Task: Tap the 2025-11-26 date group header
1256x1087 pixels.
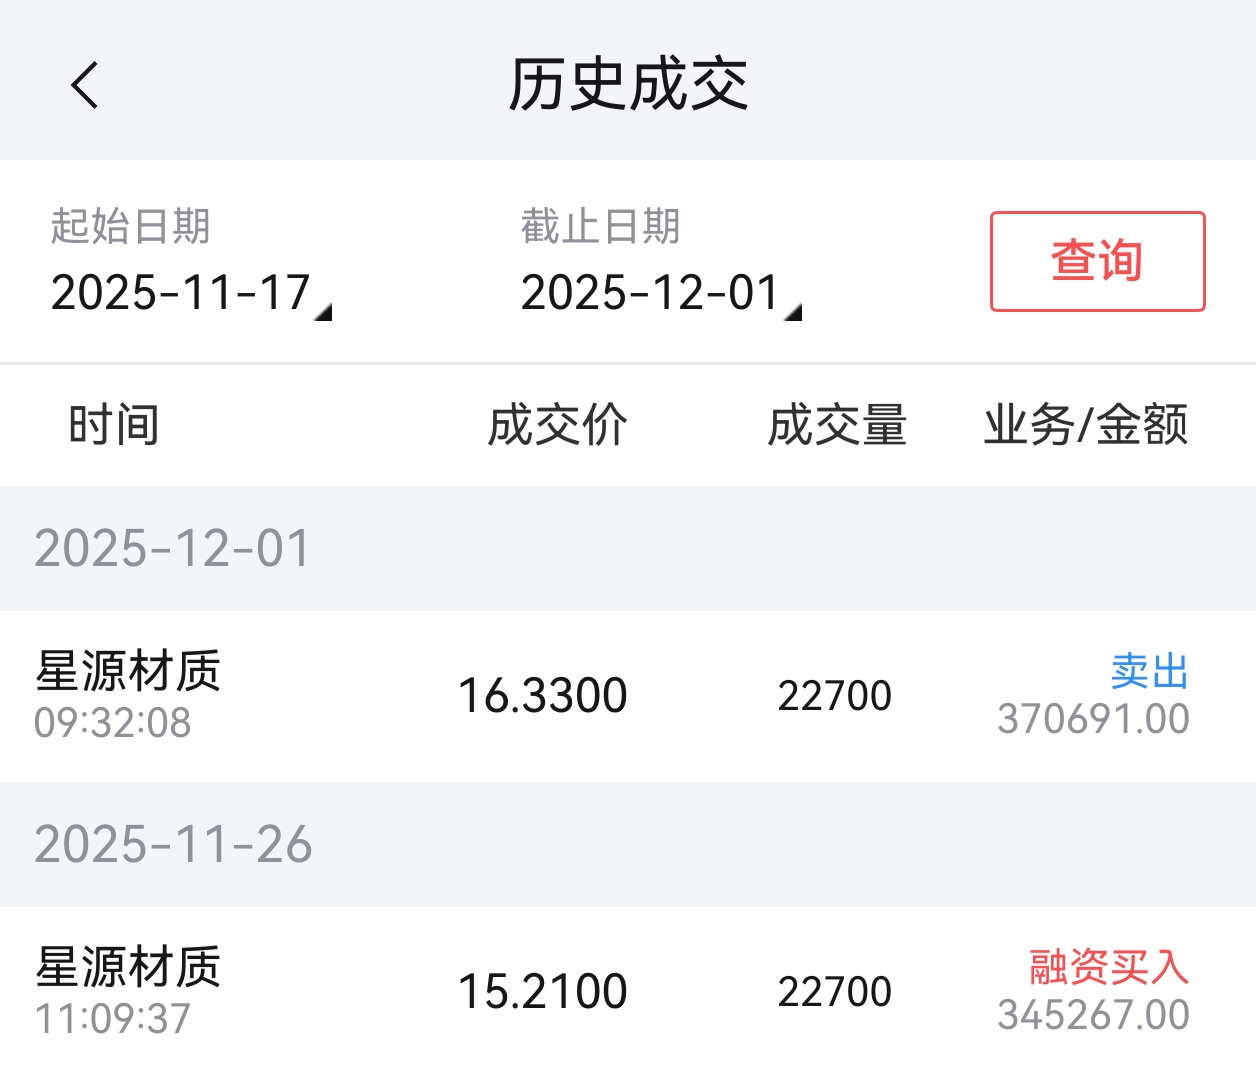Action: coord(173,845)
